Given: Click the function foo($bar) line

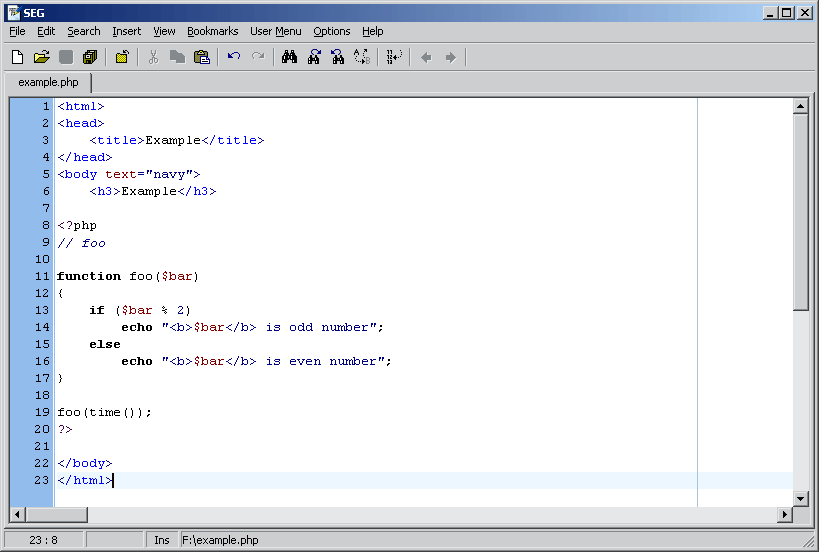Looking at the screenshot, I should point(128,276).
